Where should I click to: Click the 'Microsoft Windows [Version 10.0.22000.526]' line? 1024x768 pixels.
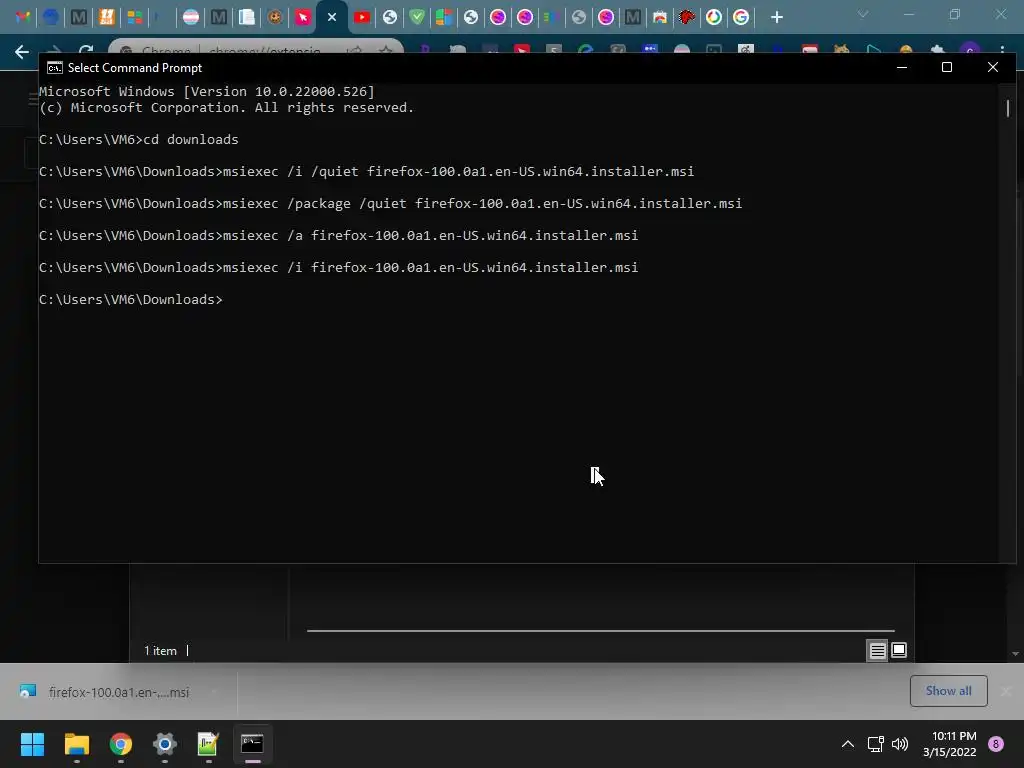pos(206,91)
